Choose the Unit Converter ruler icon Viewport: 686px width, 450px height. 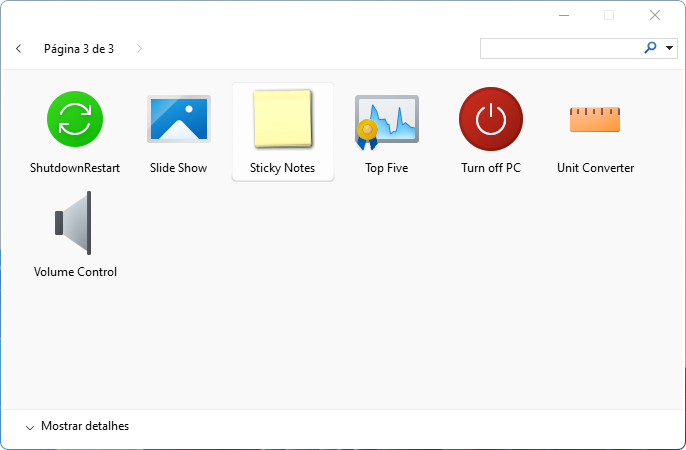tap(595, 119)
